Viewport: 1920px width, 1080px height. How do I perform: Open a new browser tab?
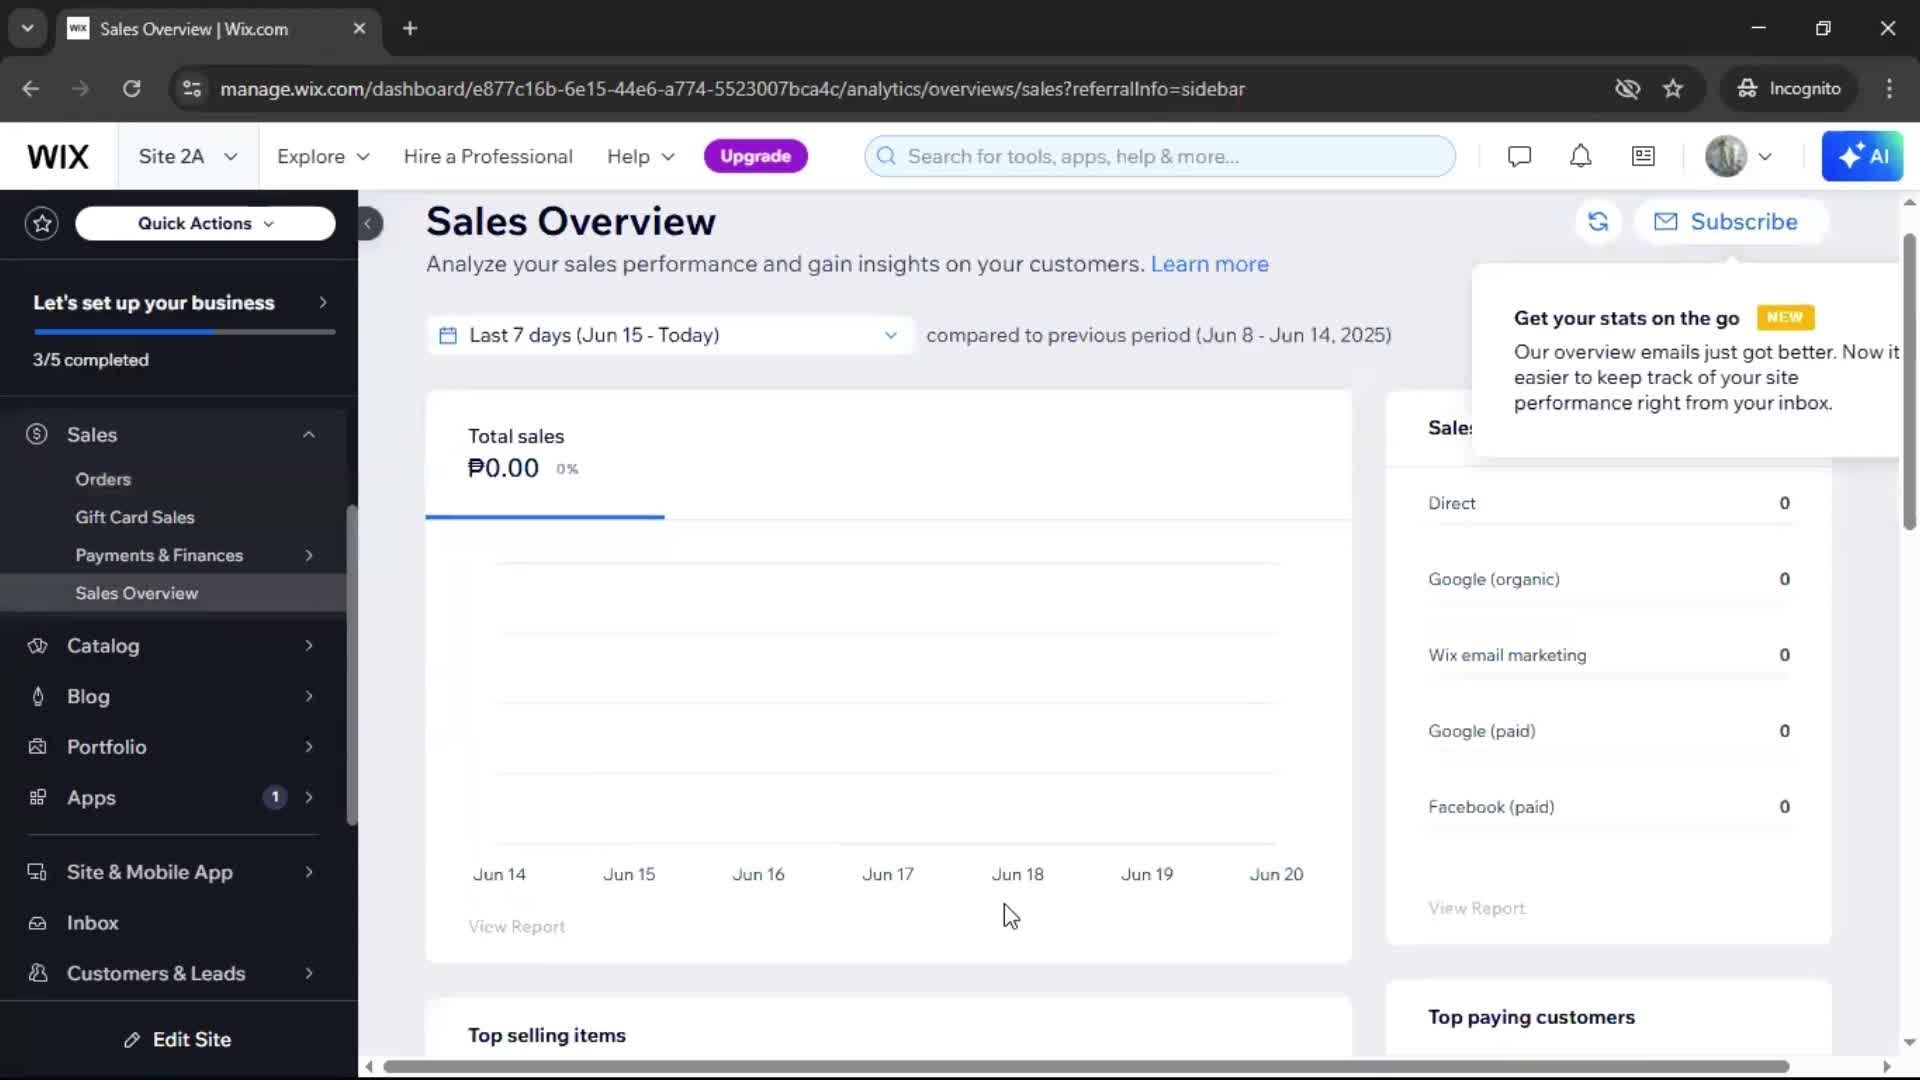pos(410,29)
